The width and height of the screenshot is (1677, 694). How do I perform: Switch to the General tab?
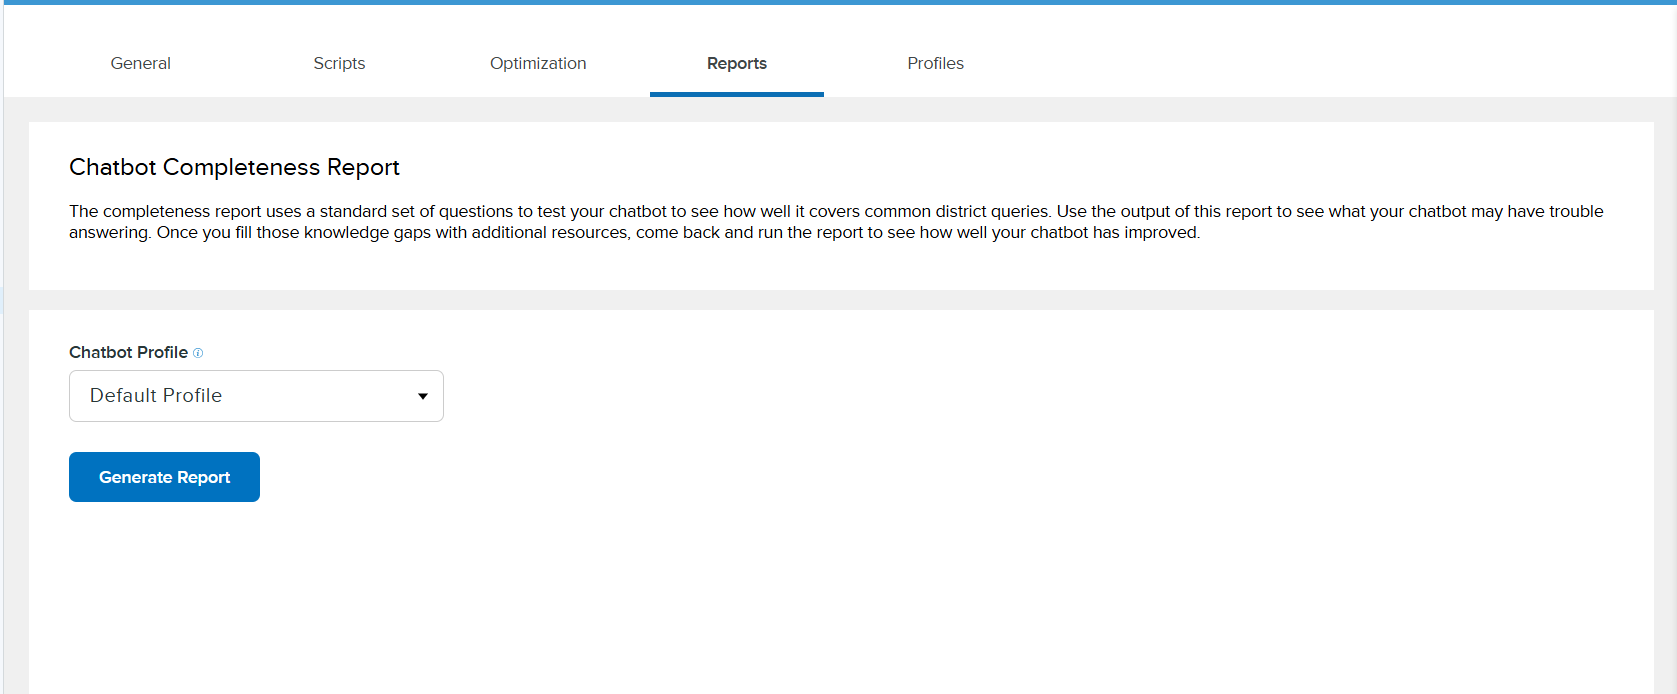coord(140,63)
